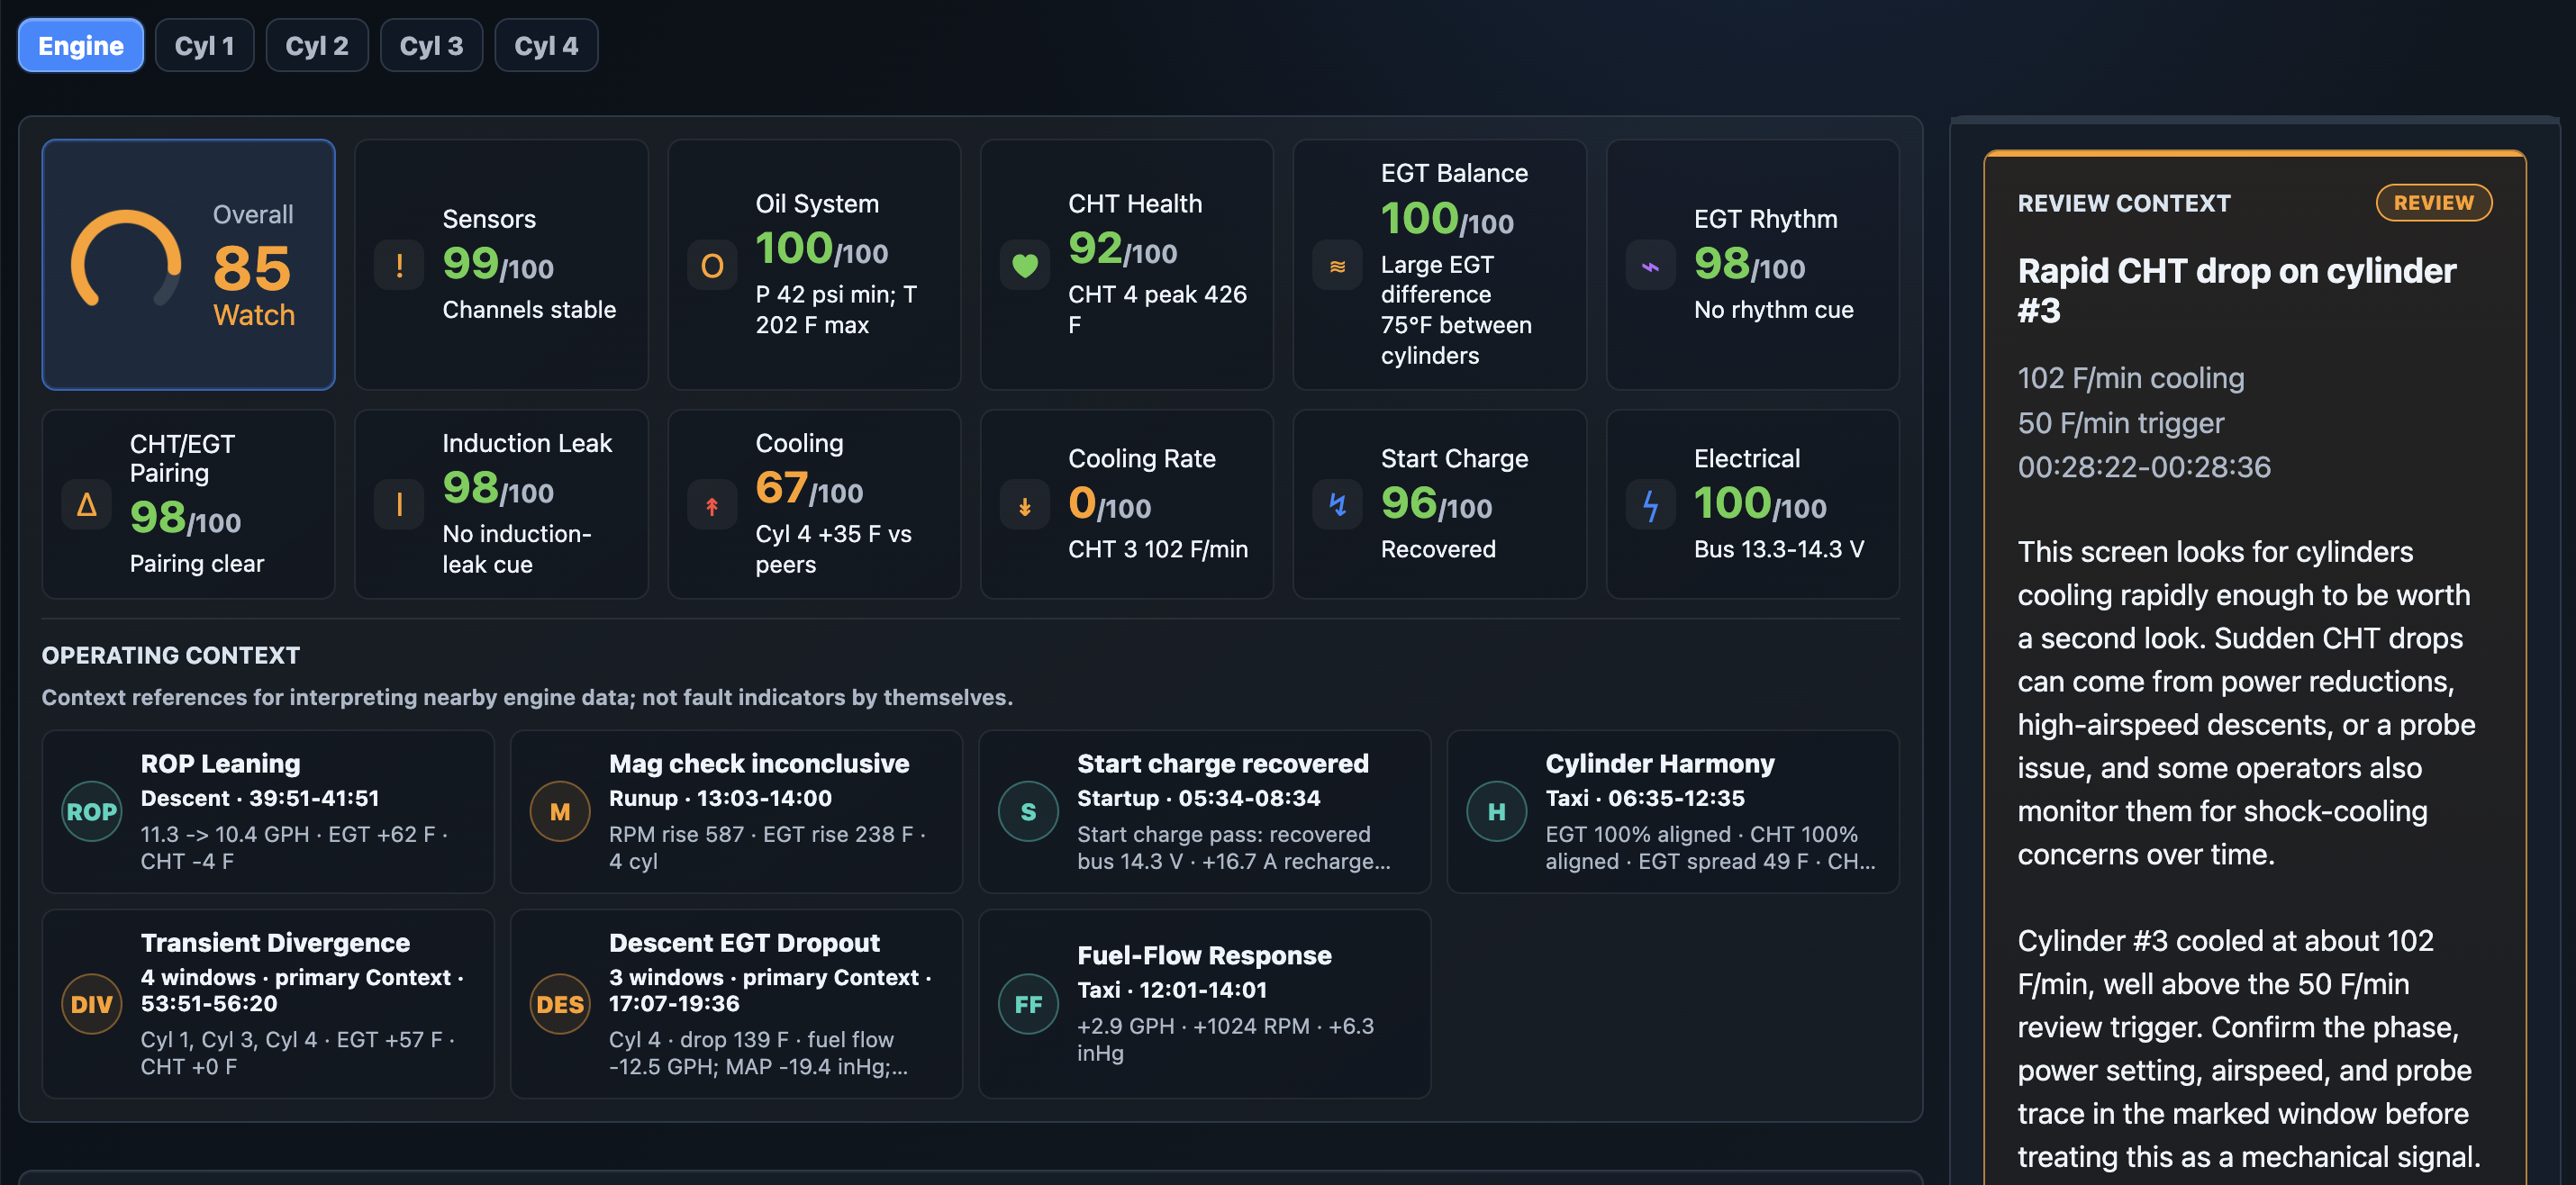This screenshot has height=1185, width=2576.
Task: Click the CHT Health heart icon
Action: click(x=1025, y=265)
